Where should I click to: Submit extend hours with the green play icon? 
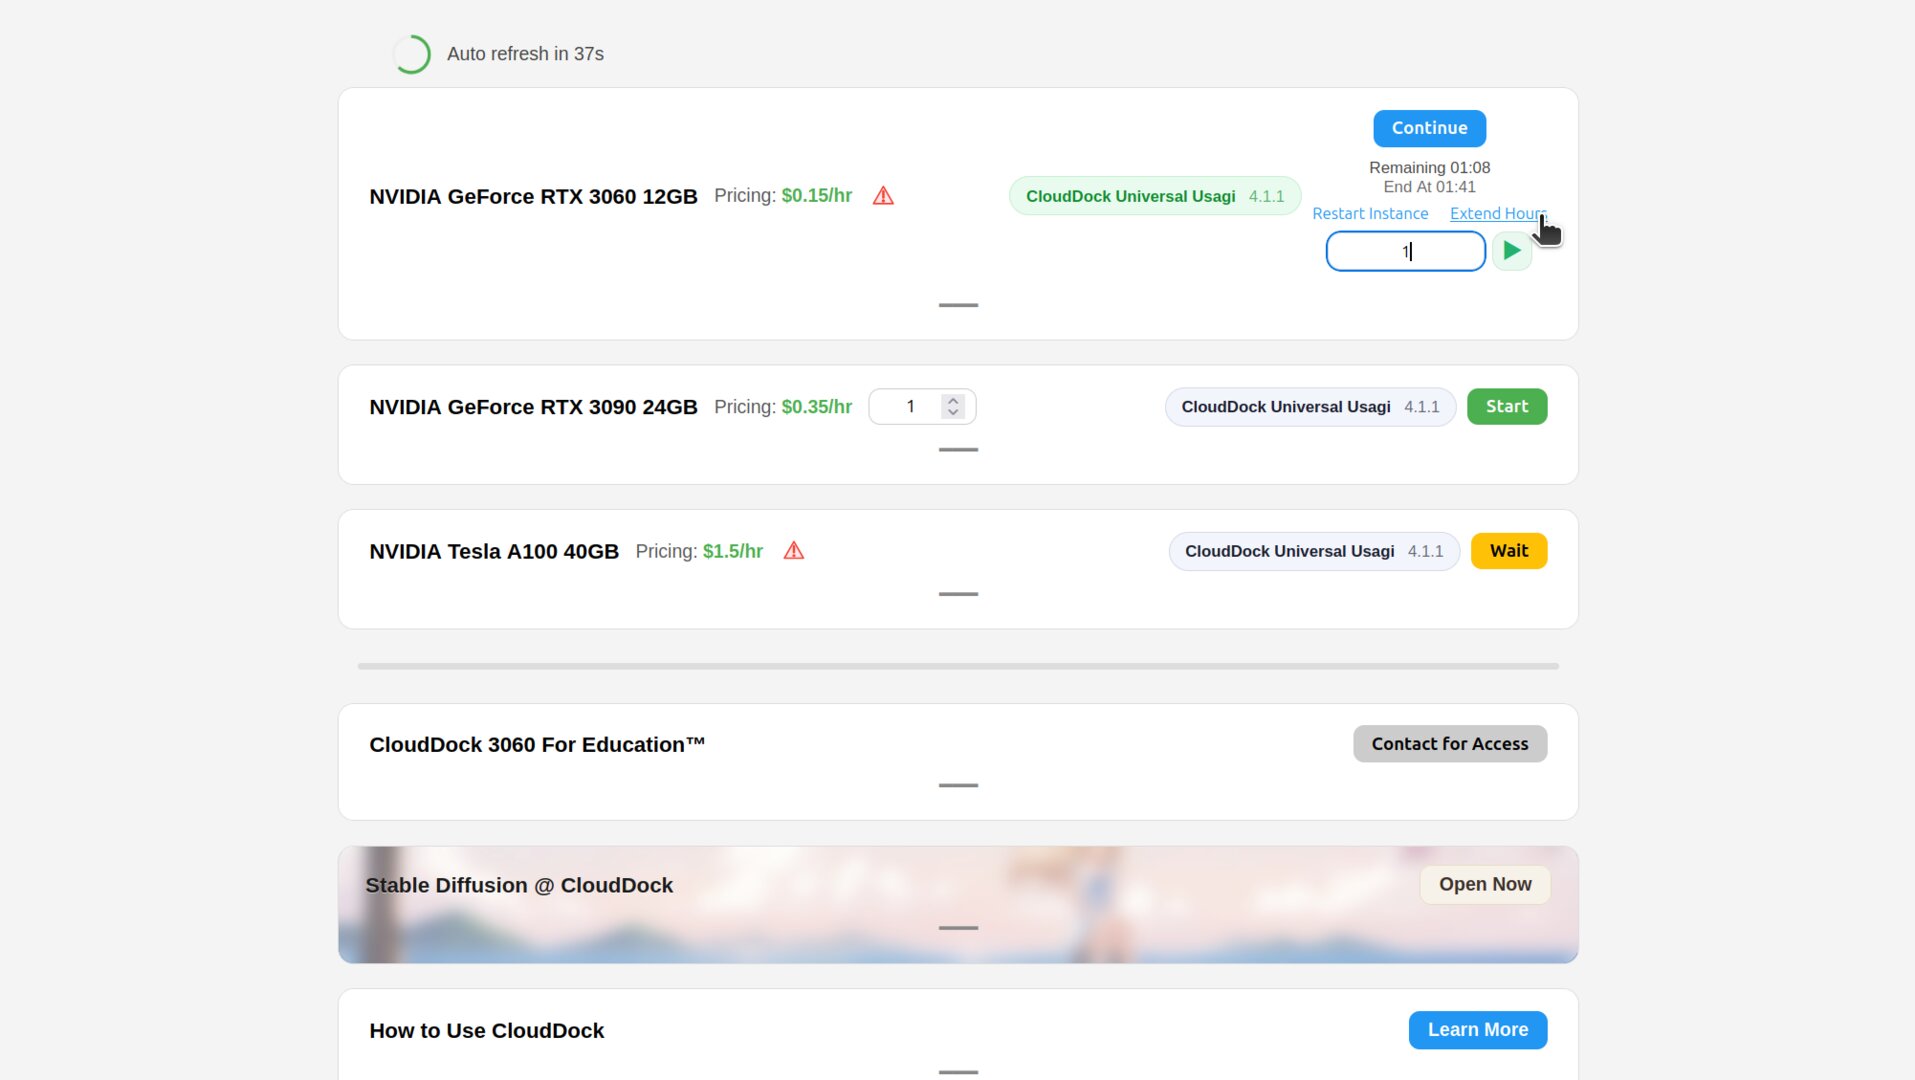[1511, 251]
